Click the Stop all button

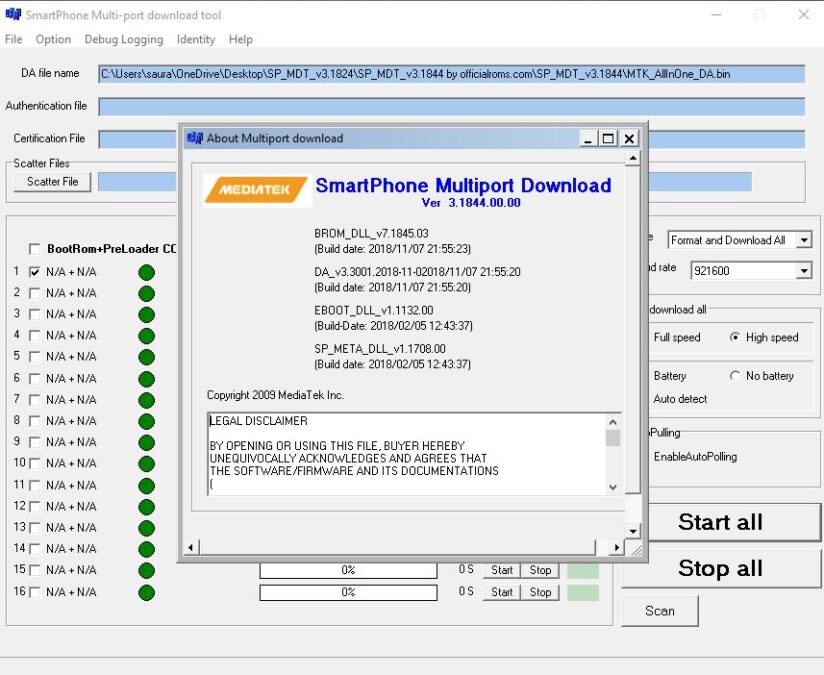point(720,568)
